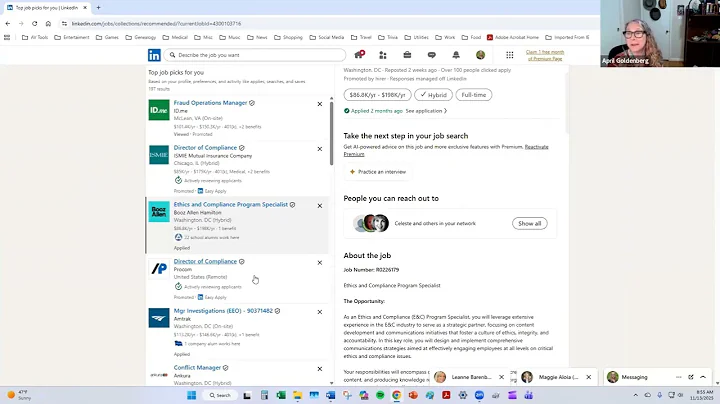Click the Full-time pill
Viewport: 720px width, 404px height.
[x=473, y=95]
